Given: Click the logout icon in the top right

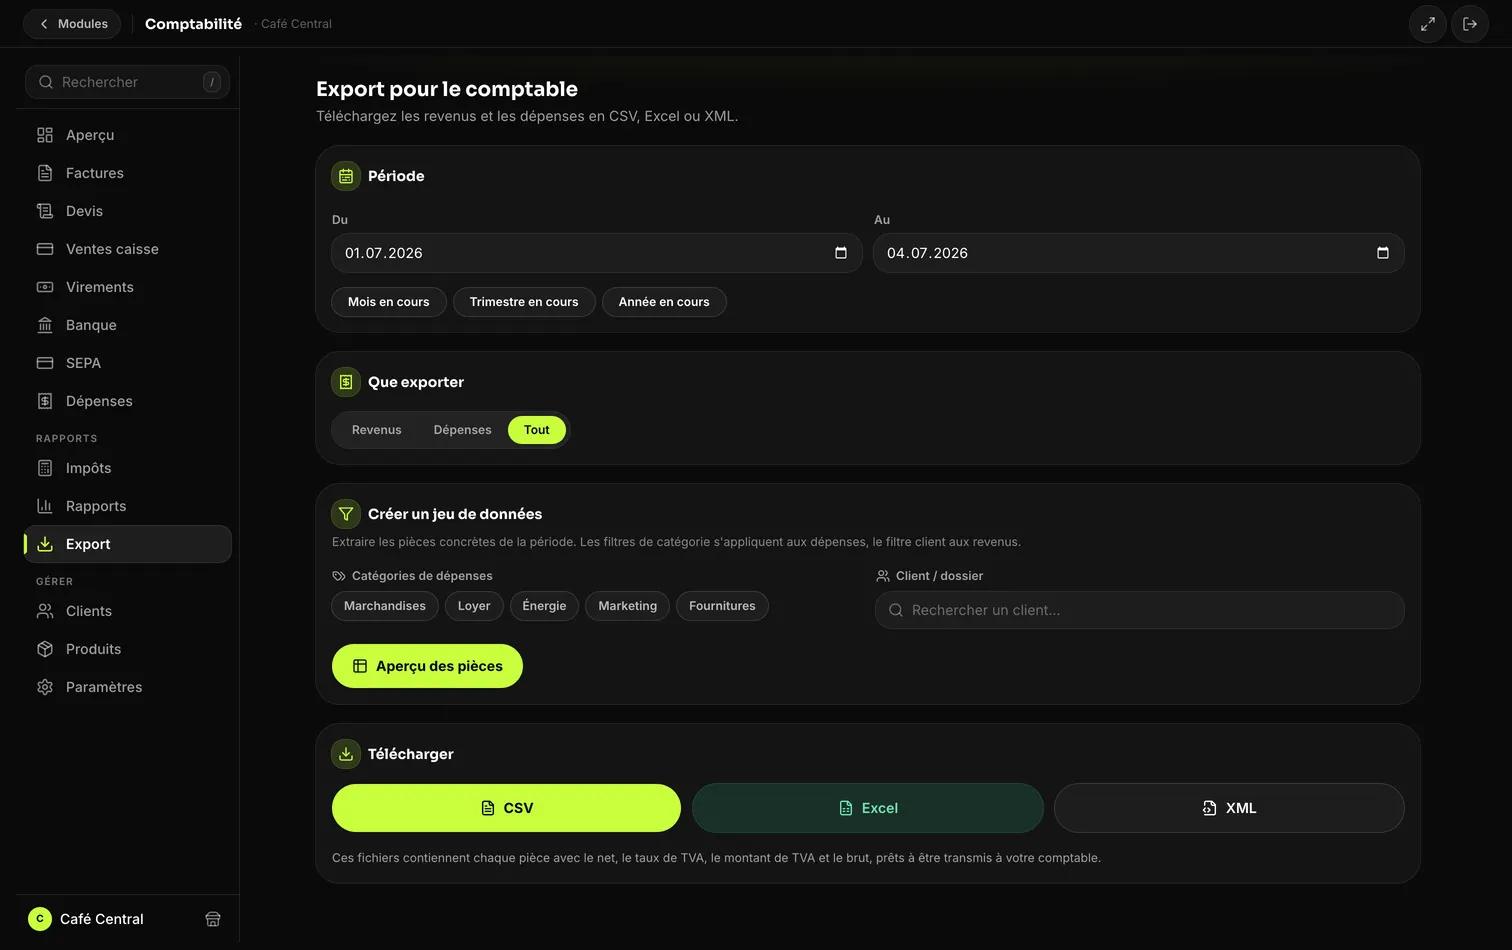Looking at the screenshot, I should pos(1470,24).
